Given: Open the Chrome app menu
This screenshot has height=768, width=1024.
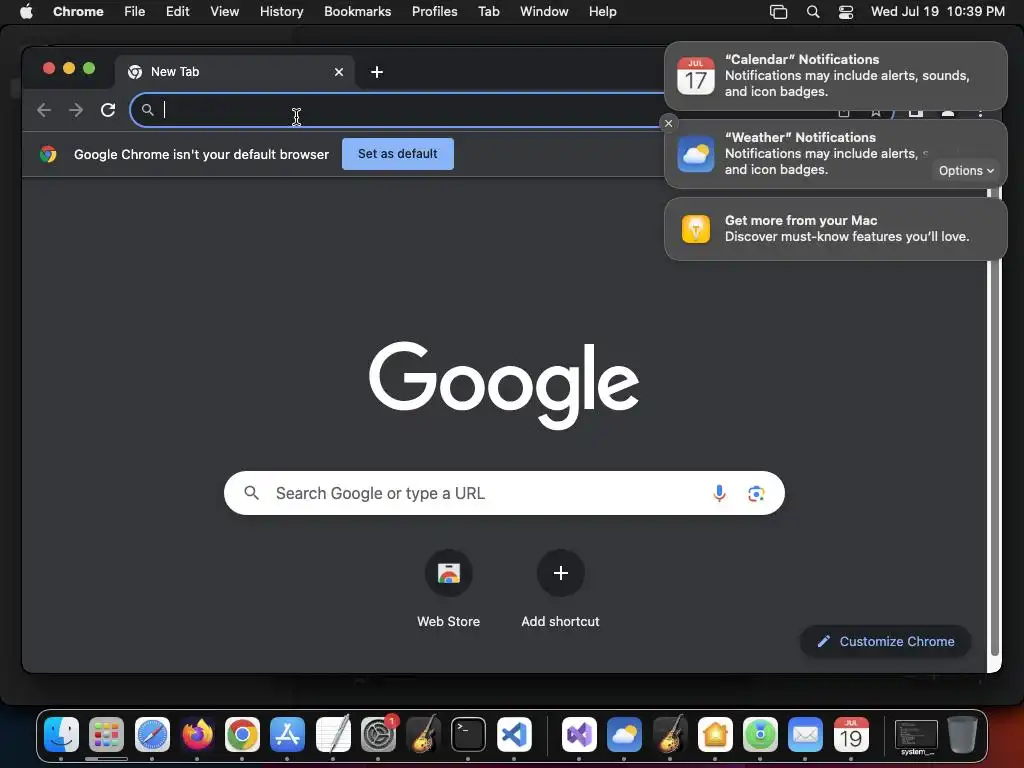Looking at the screenshot, I should [78, 12].
